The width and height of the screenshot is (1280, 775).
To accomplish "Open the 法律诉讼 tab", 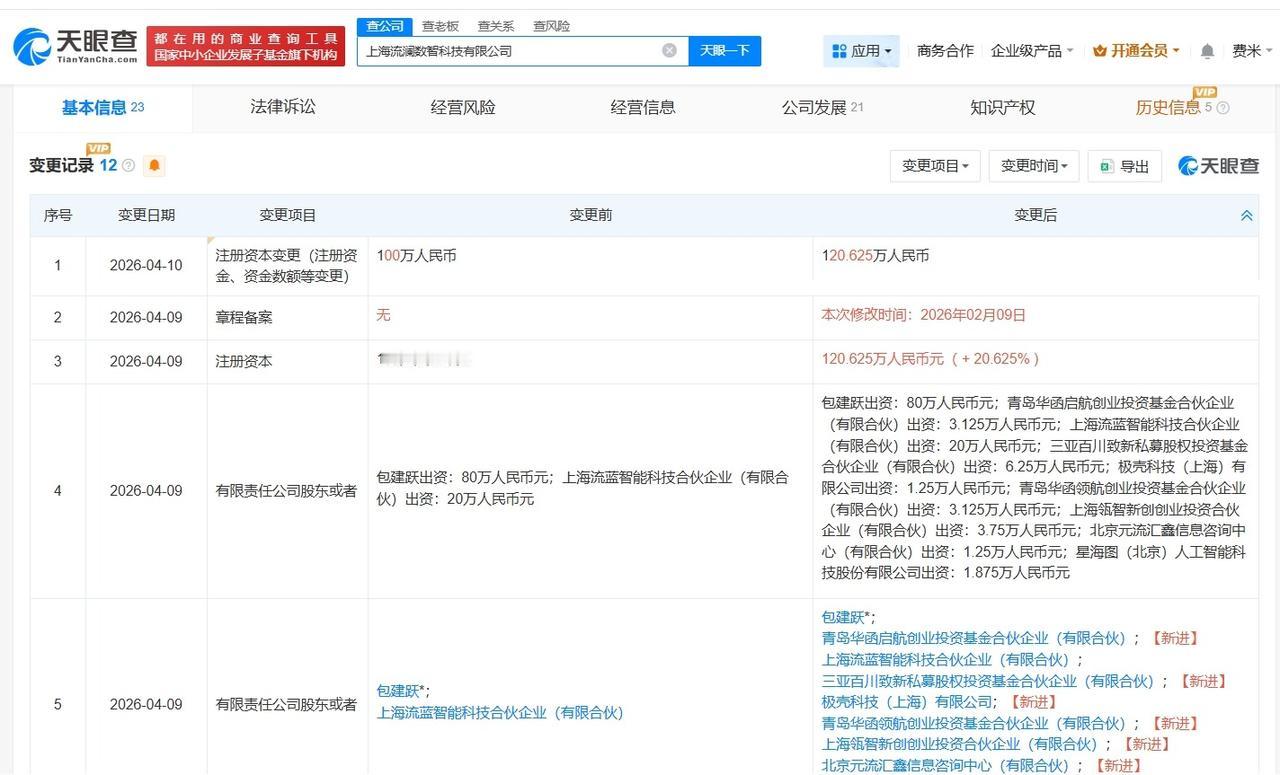I will 283,107.
